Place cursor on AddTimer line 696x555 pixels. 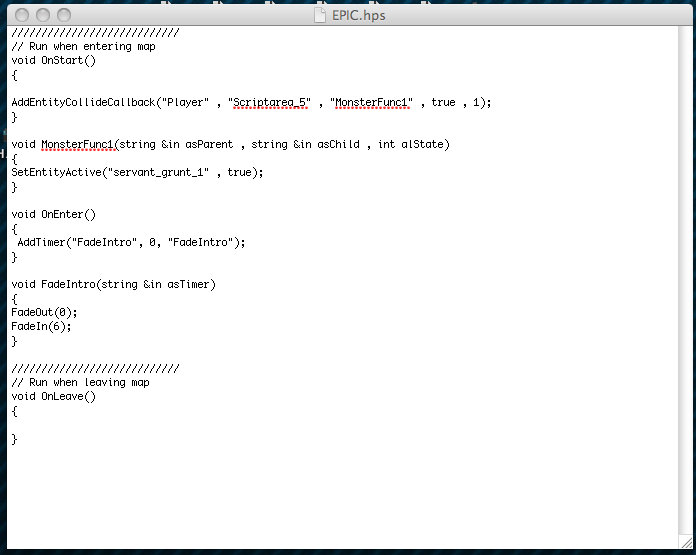[131, 242]
